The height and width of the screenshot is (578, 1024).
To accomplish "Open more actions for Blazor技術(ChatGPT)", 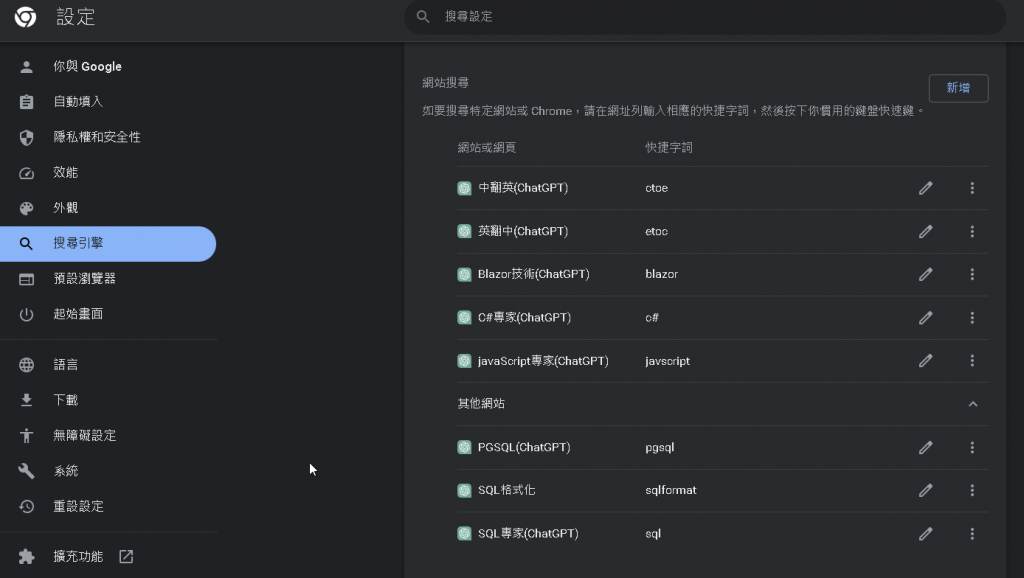I will pos(972,274).
